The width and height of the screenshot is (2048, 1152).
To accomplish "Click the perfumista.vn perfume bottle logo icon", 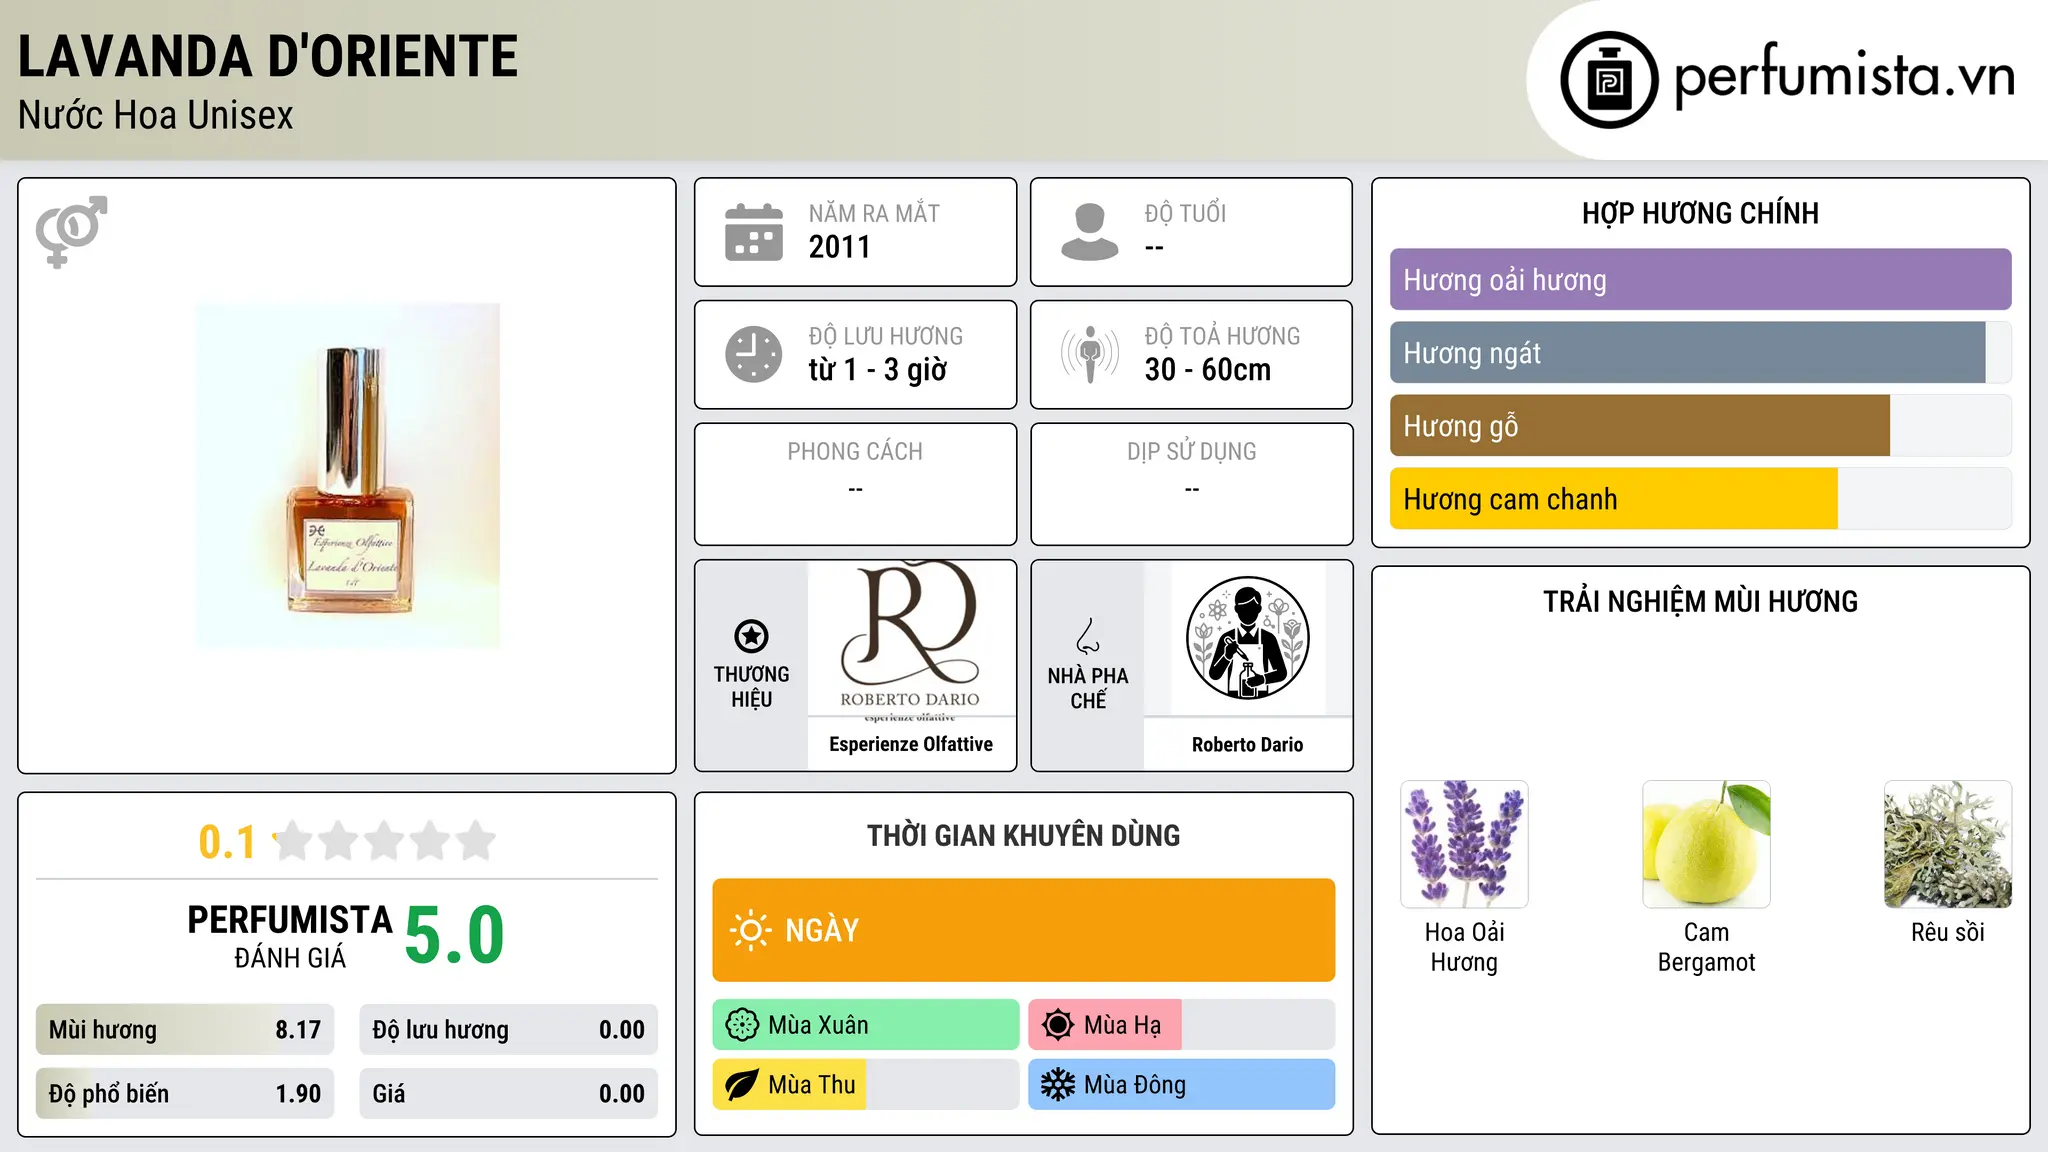I will [1609, 80].
